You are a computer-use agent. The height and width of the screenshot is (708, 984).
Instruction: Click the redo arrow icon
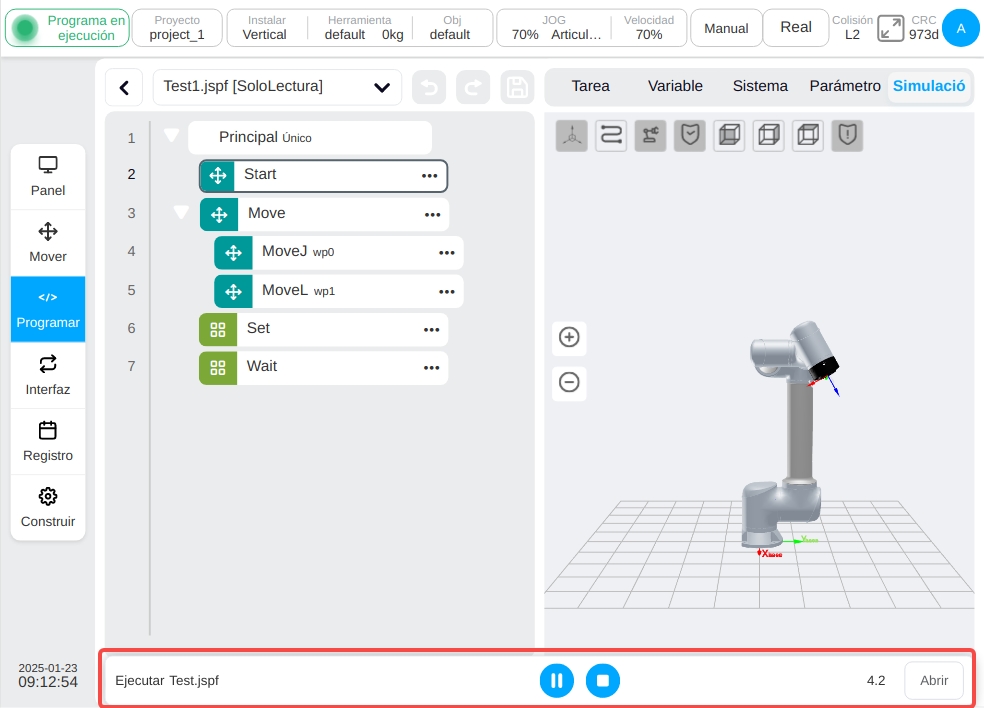(473, 87)
